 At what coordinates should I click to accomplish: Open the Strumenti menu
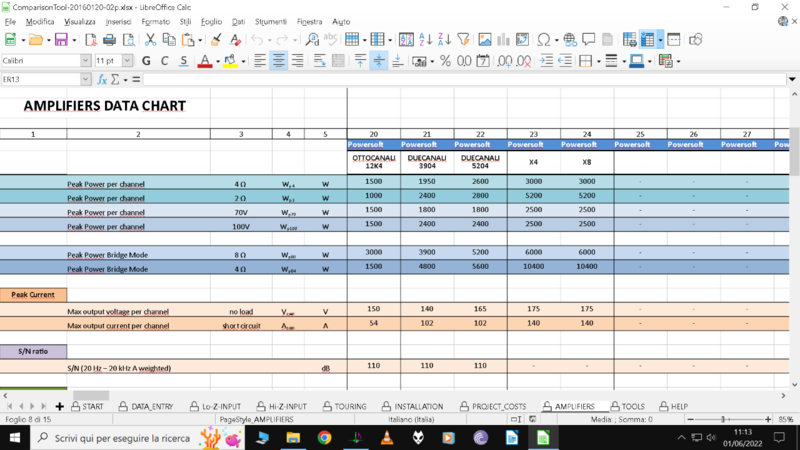271,21
